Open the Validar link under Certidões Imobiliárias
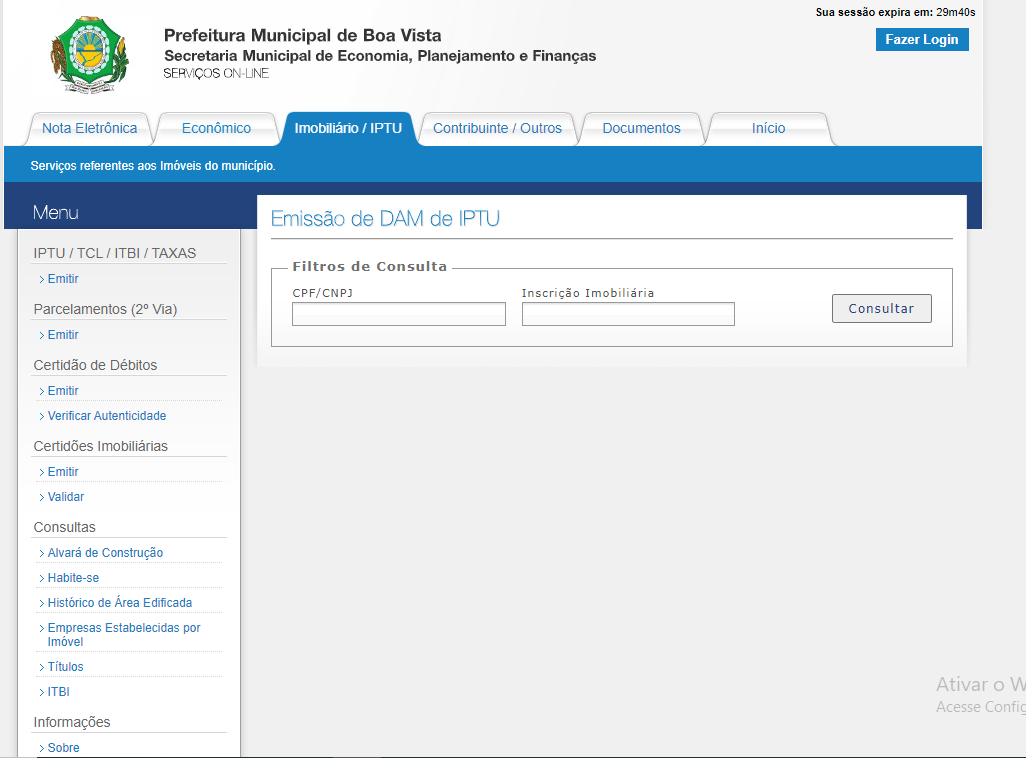Viewport: 1026px width, 758px height. click(66, 497)
